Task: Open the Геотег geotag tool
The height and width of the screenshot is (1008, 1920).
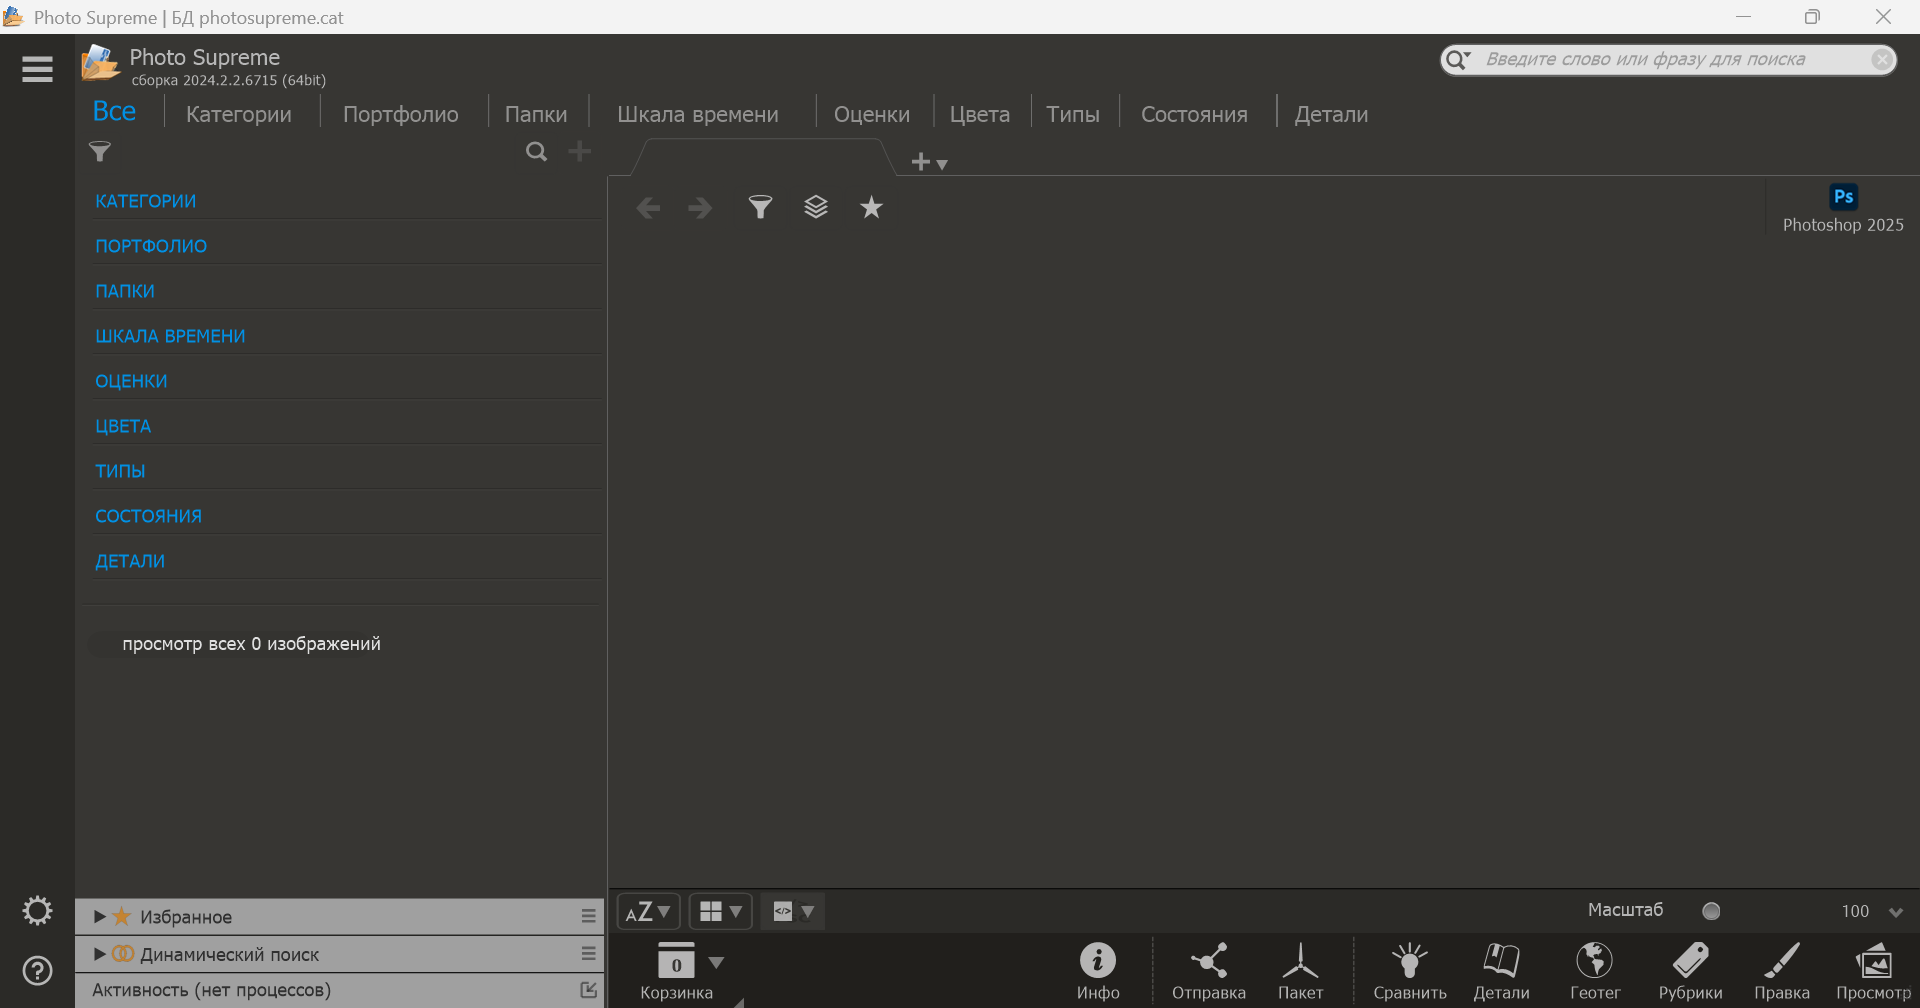Action: (x=1595, y=971)
